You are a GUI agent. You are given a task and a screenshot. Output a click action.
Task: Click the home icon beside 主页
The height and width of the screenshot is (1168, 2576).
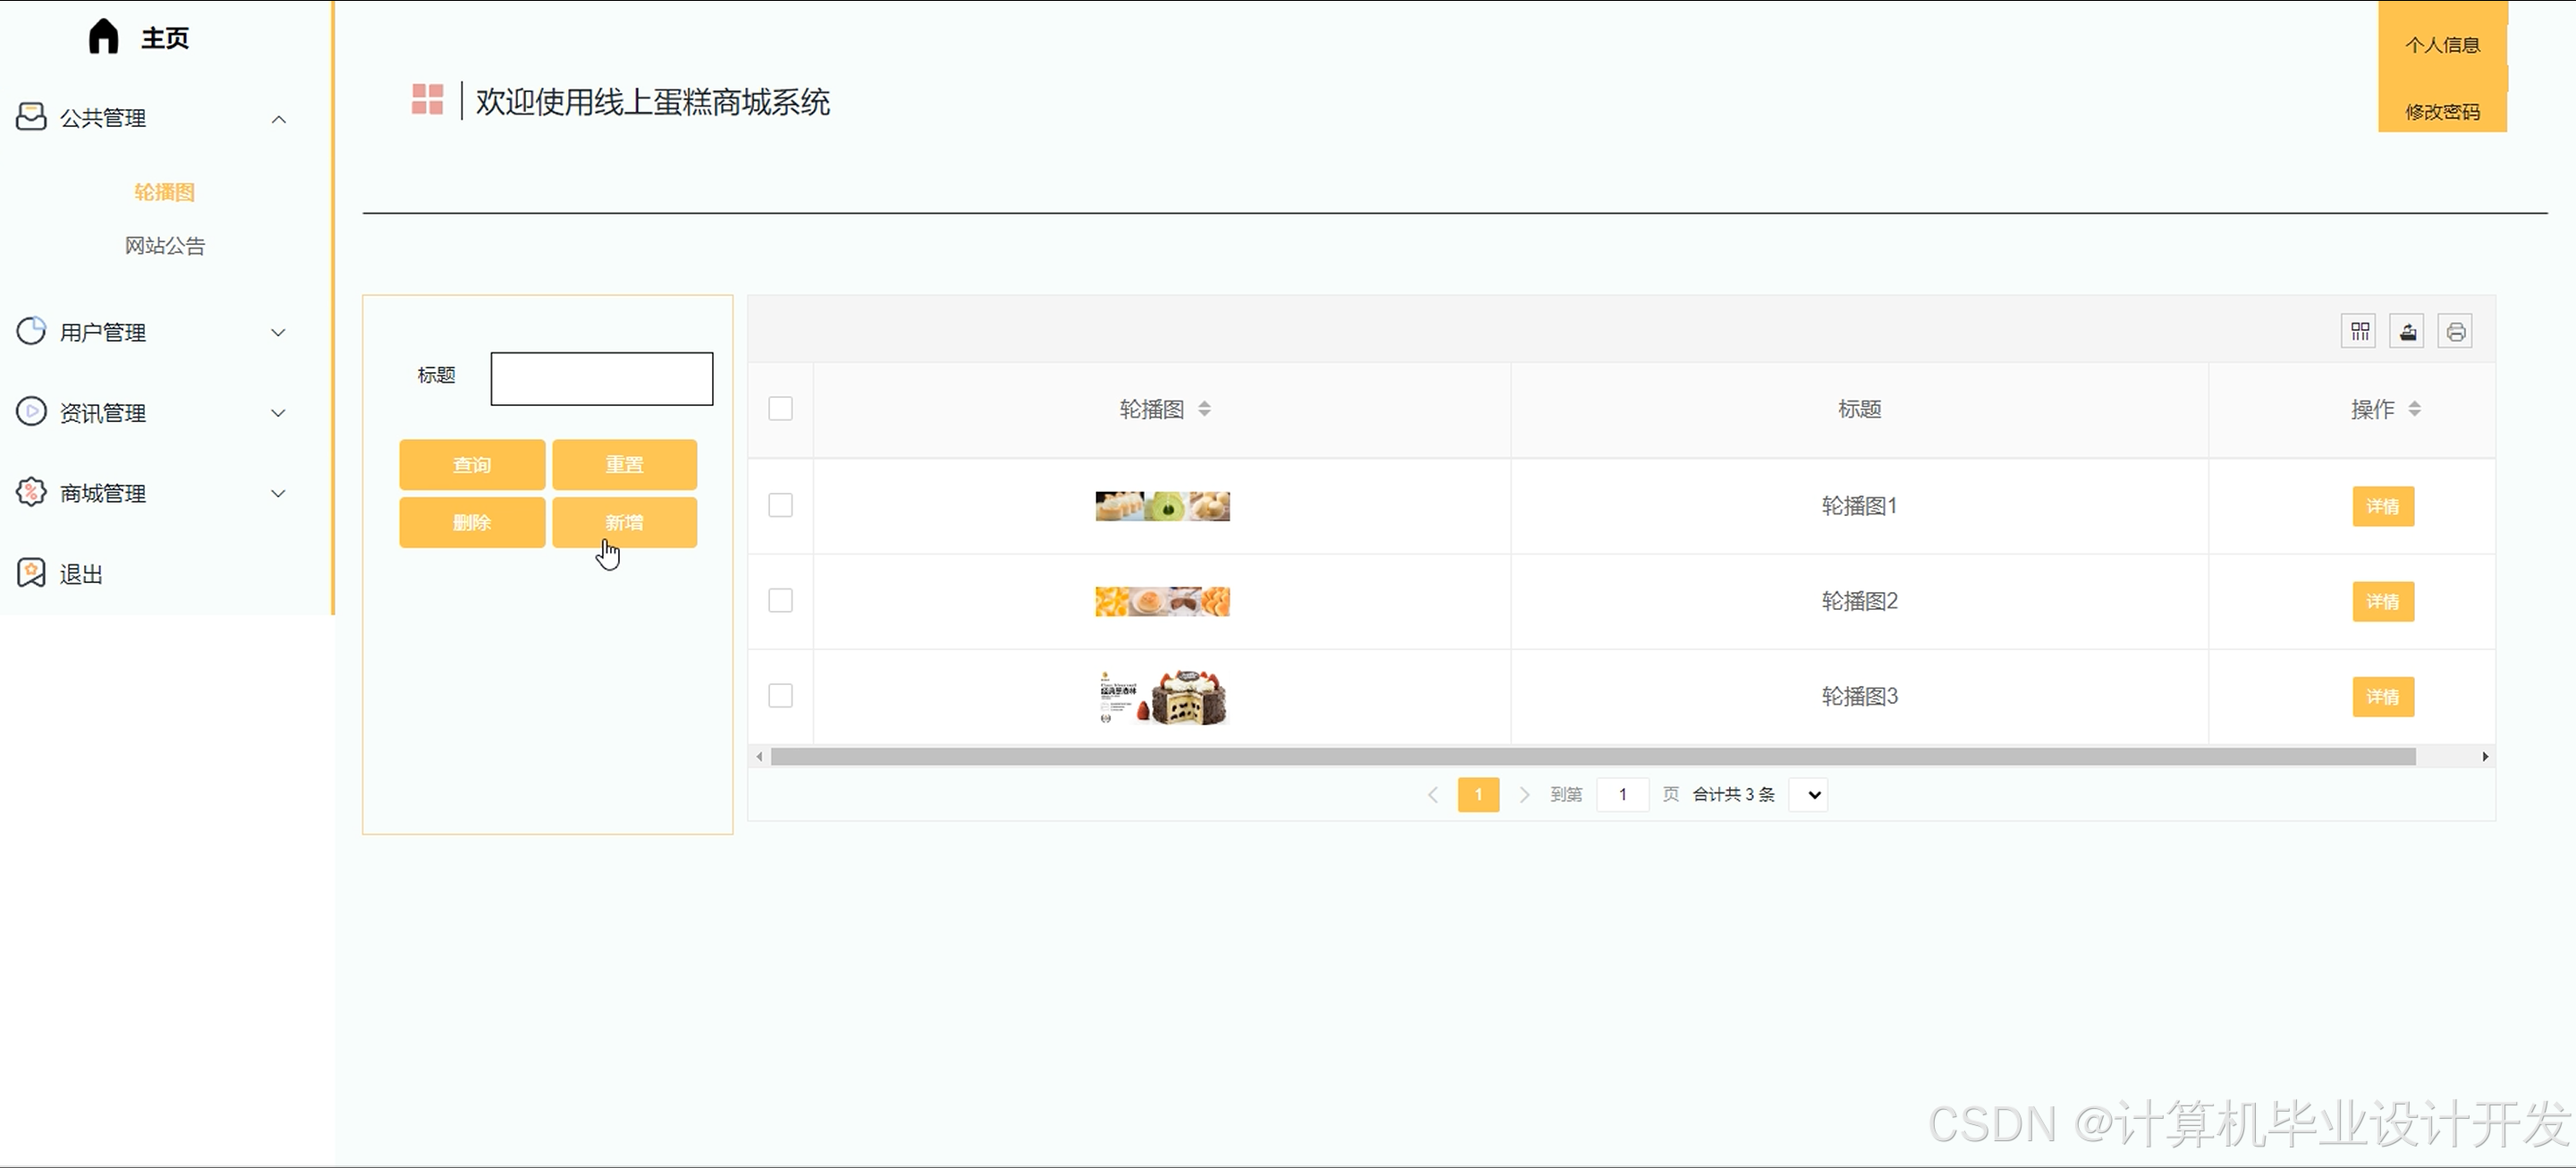point(103,37)
